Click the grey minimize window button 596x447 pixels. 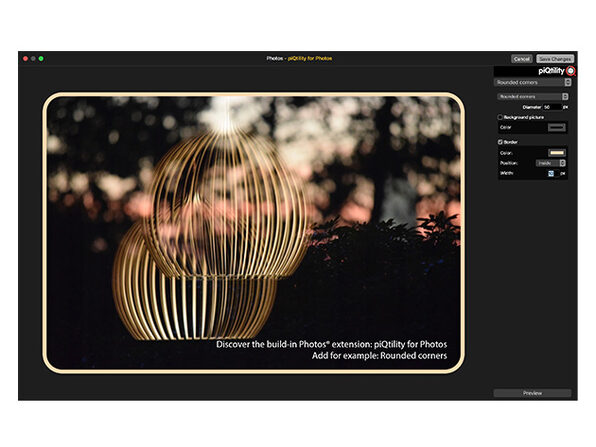(33, 59)
